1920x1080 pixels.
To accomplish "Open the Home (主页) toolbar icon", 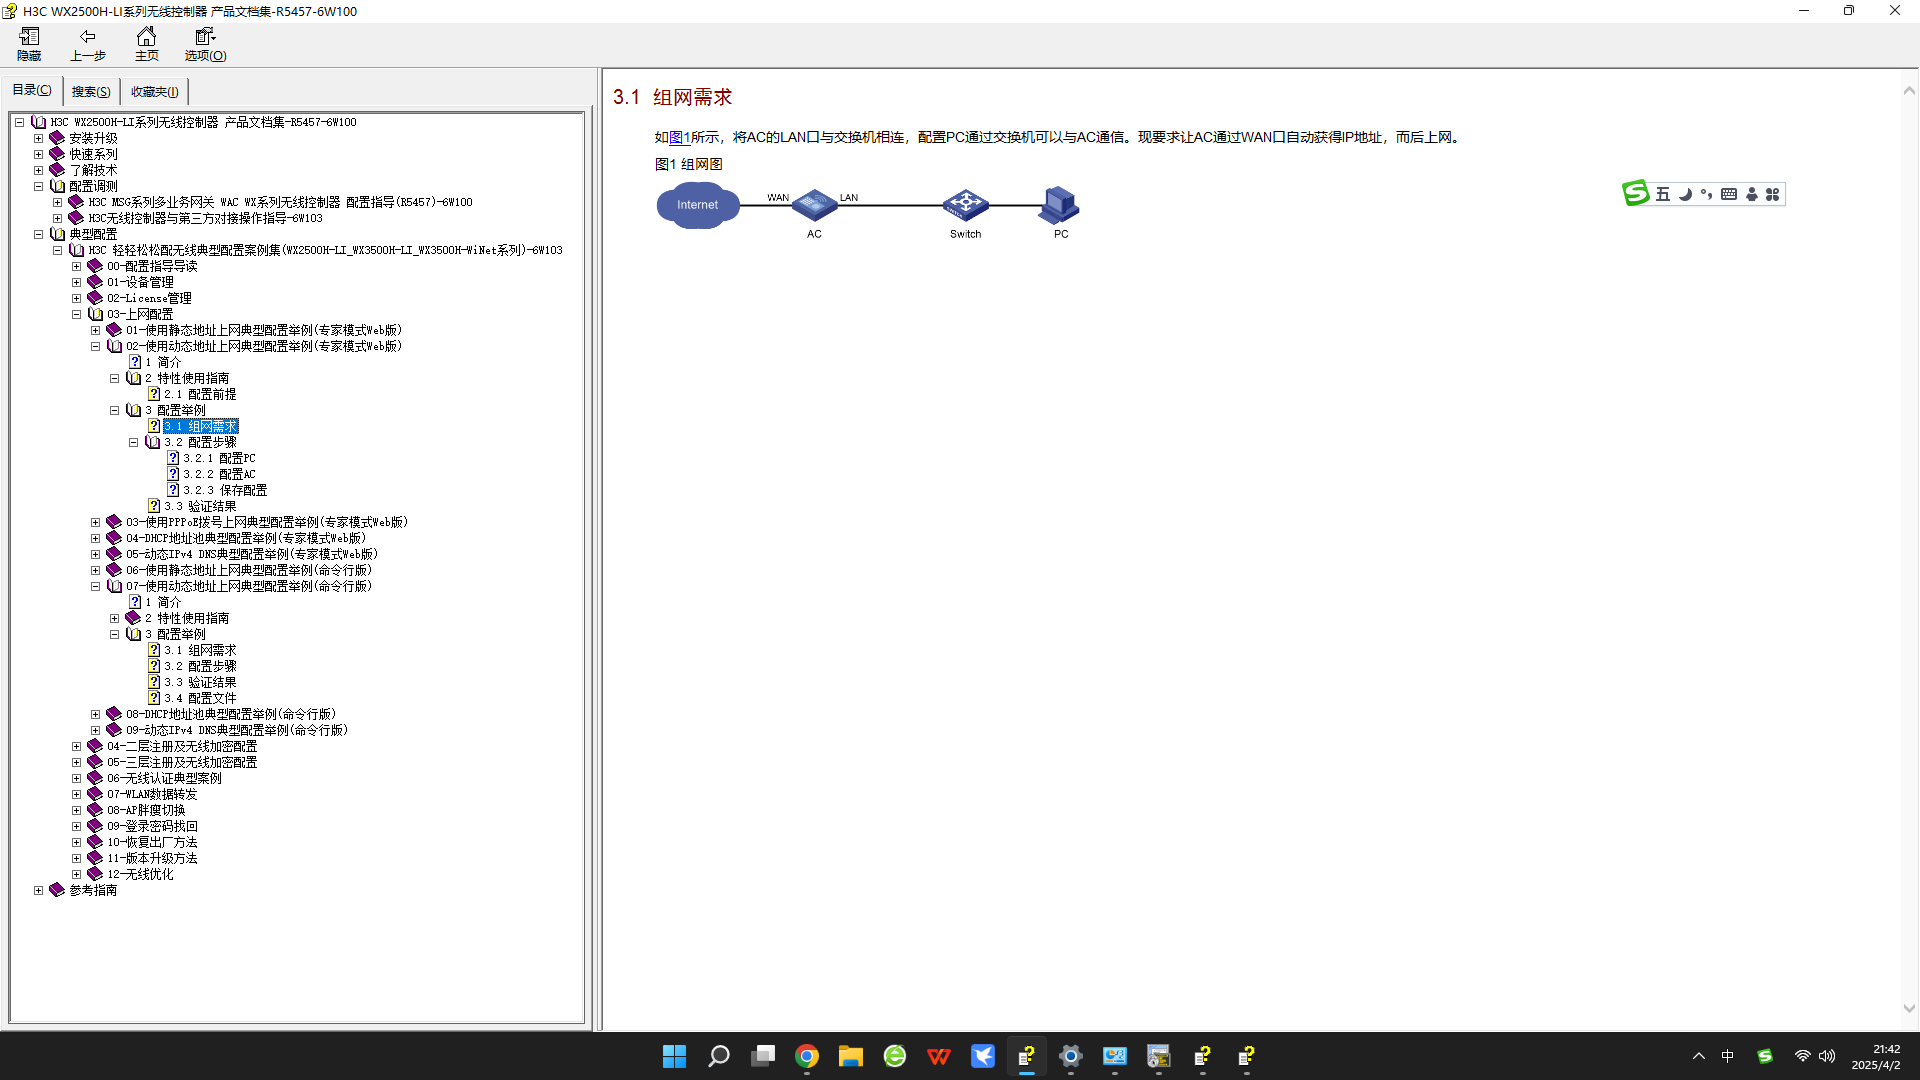I will (x=146, y=44).
